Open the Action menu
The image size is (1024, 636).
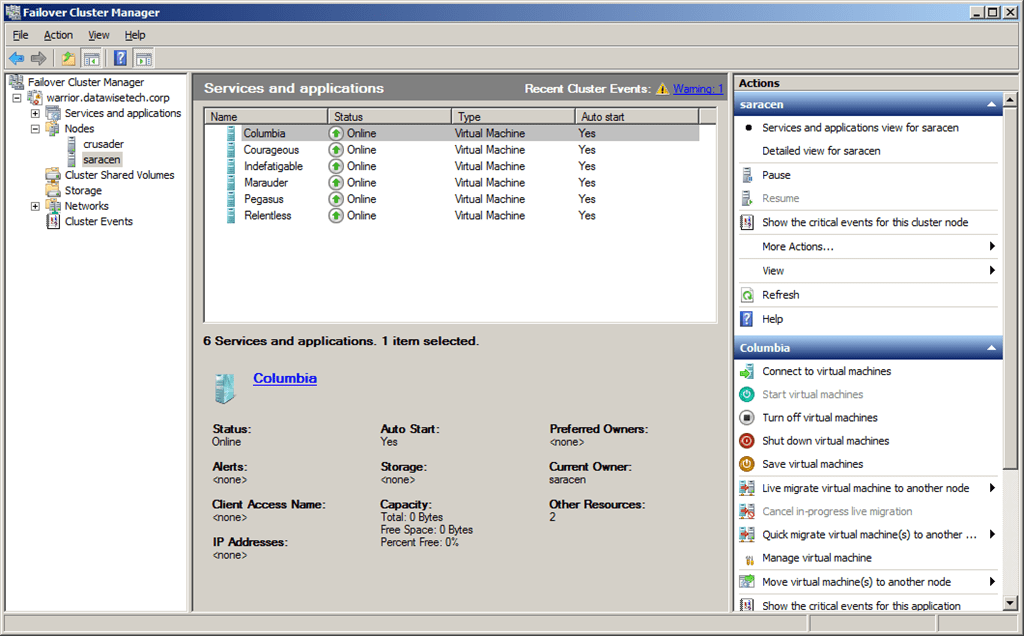coord(58,35)
